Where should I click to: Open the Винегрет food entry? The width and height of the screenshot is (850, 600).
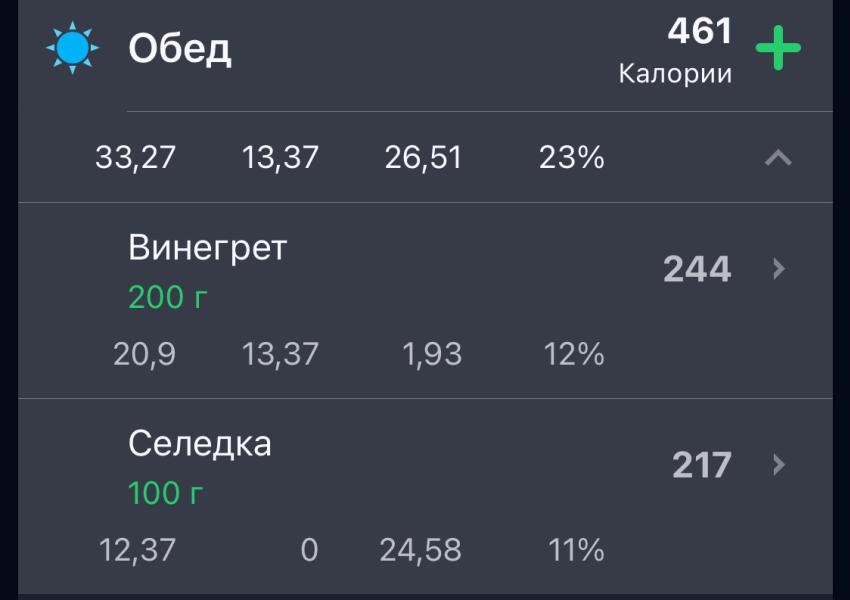pos(425,301)
